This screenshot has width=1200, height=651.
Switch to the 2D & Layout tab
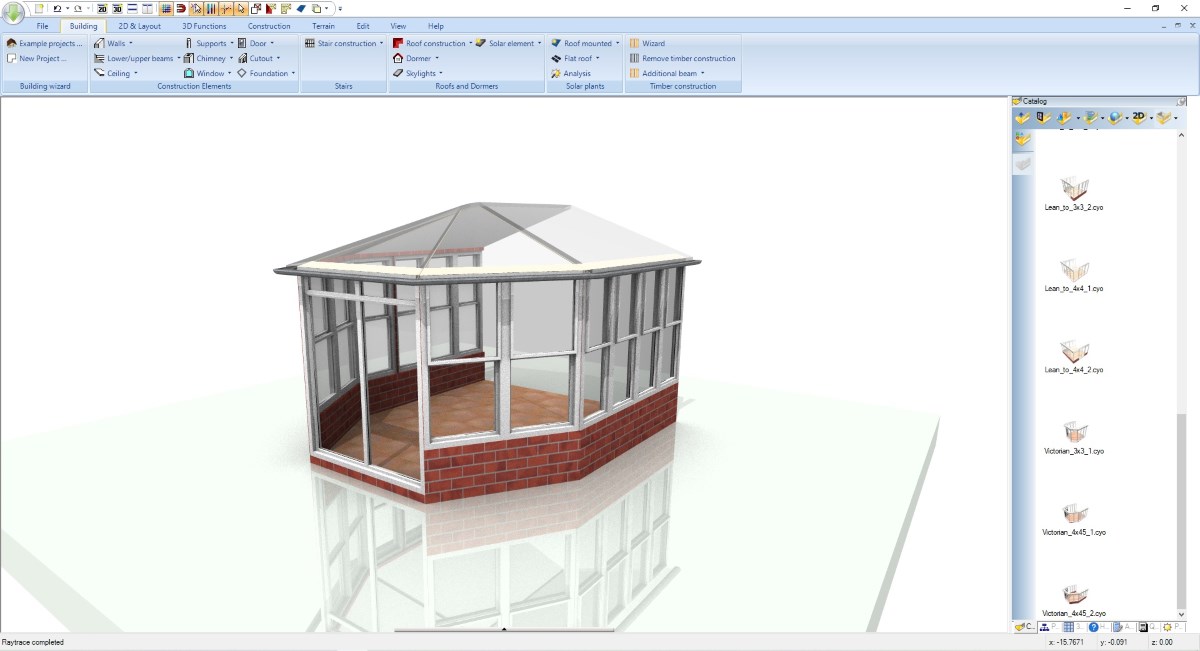139,26
